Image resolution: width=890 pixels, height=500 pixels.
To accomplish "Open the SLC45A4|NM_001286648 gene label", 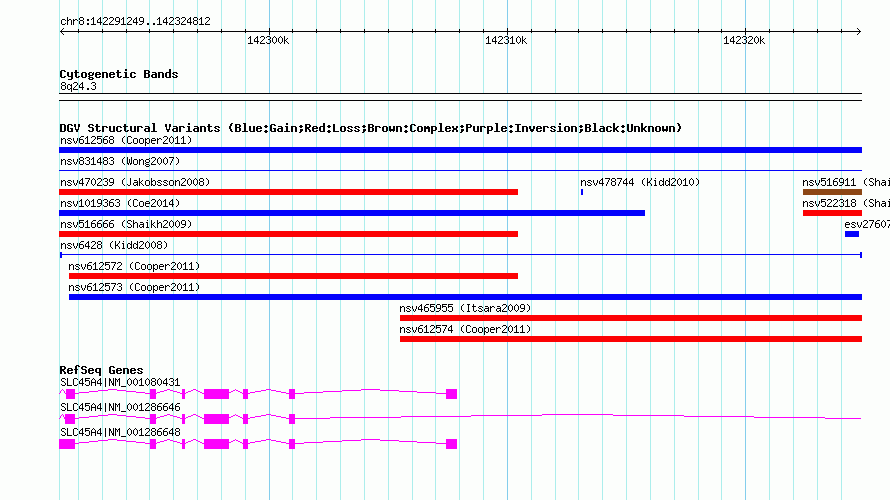I will coord(120,432).
